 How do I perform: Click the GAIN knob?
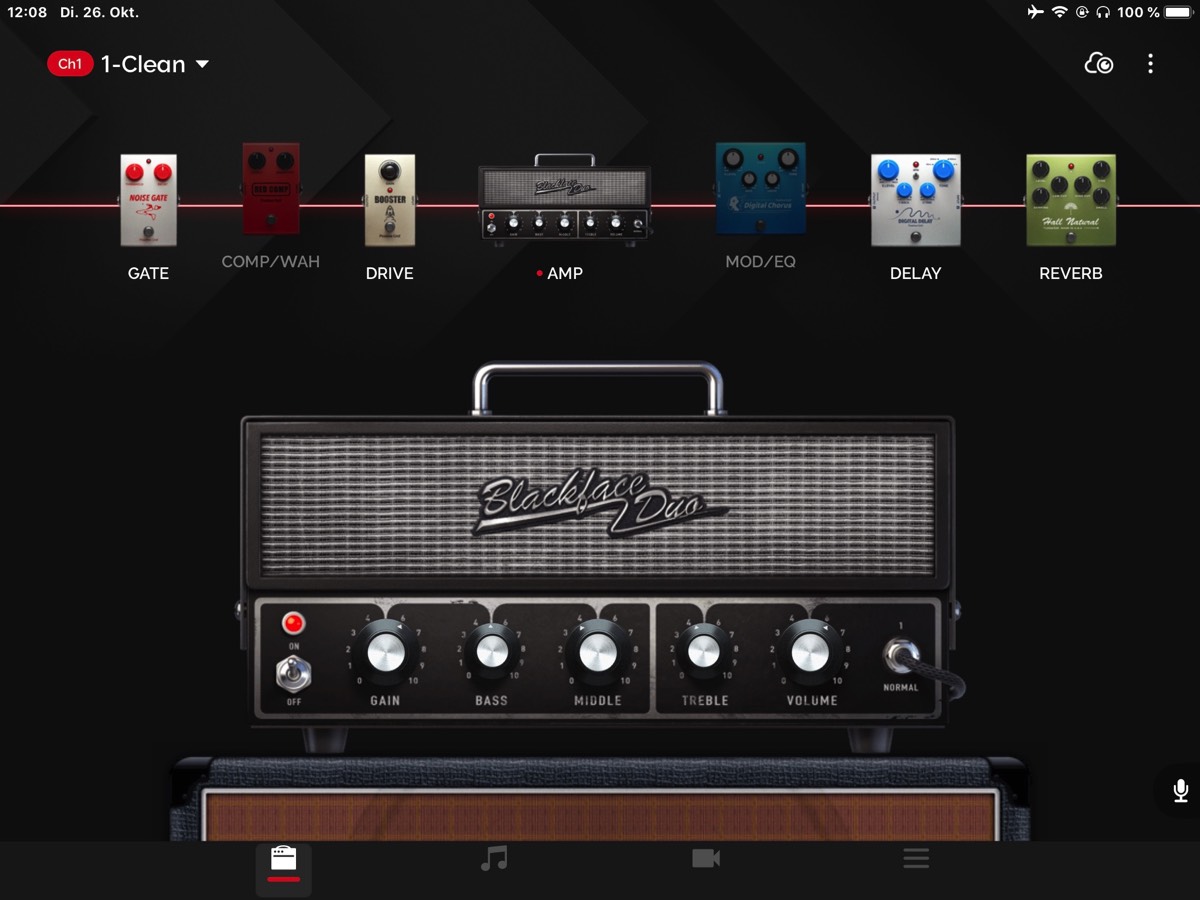click(385, 652)
